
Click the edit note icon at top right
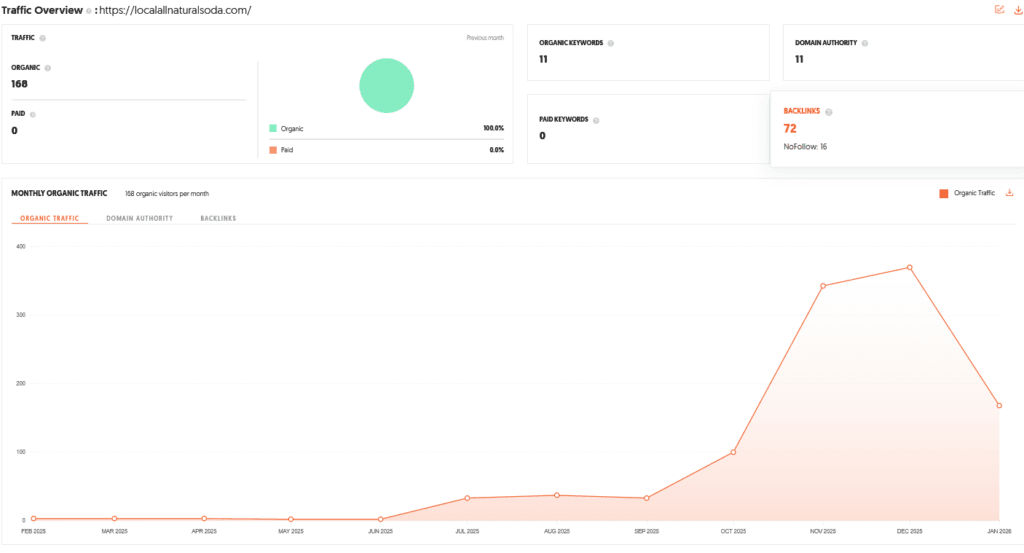pyautogui.click(x=999, y=10)
